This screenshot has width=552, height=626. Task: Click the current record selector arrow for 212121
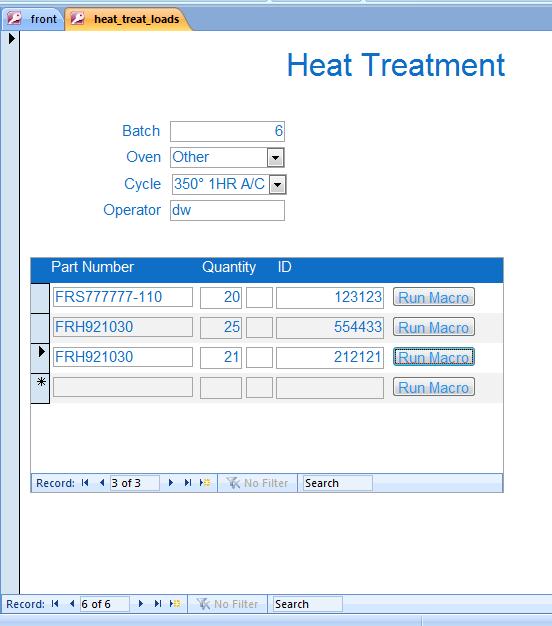[40, 358]
